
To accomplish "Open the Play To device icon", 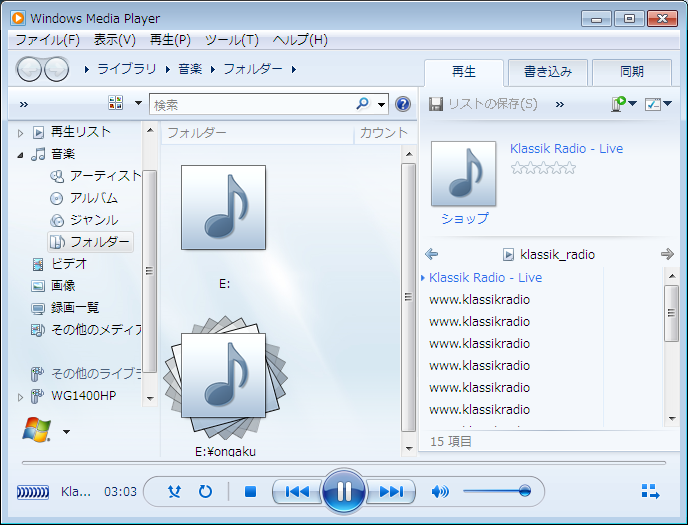I will click(619, 104).
